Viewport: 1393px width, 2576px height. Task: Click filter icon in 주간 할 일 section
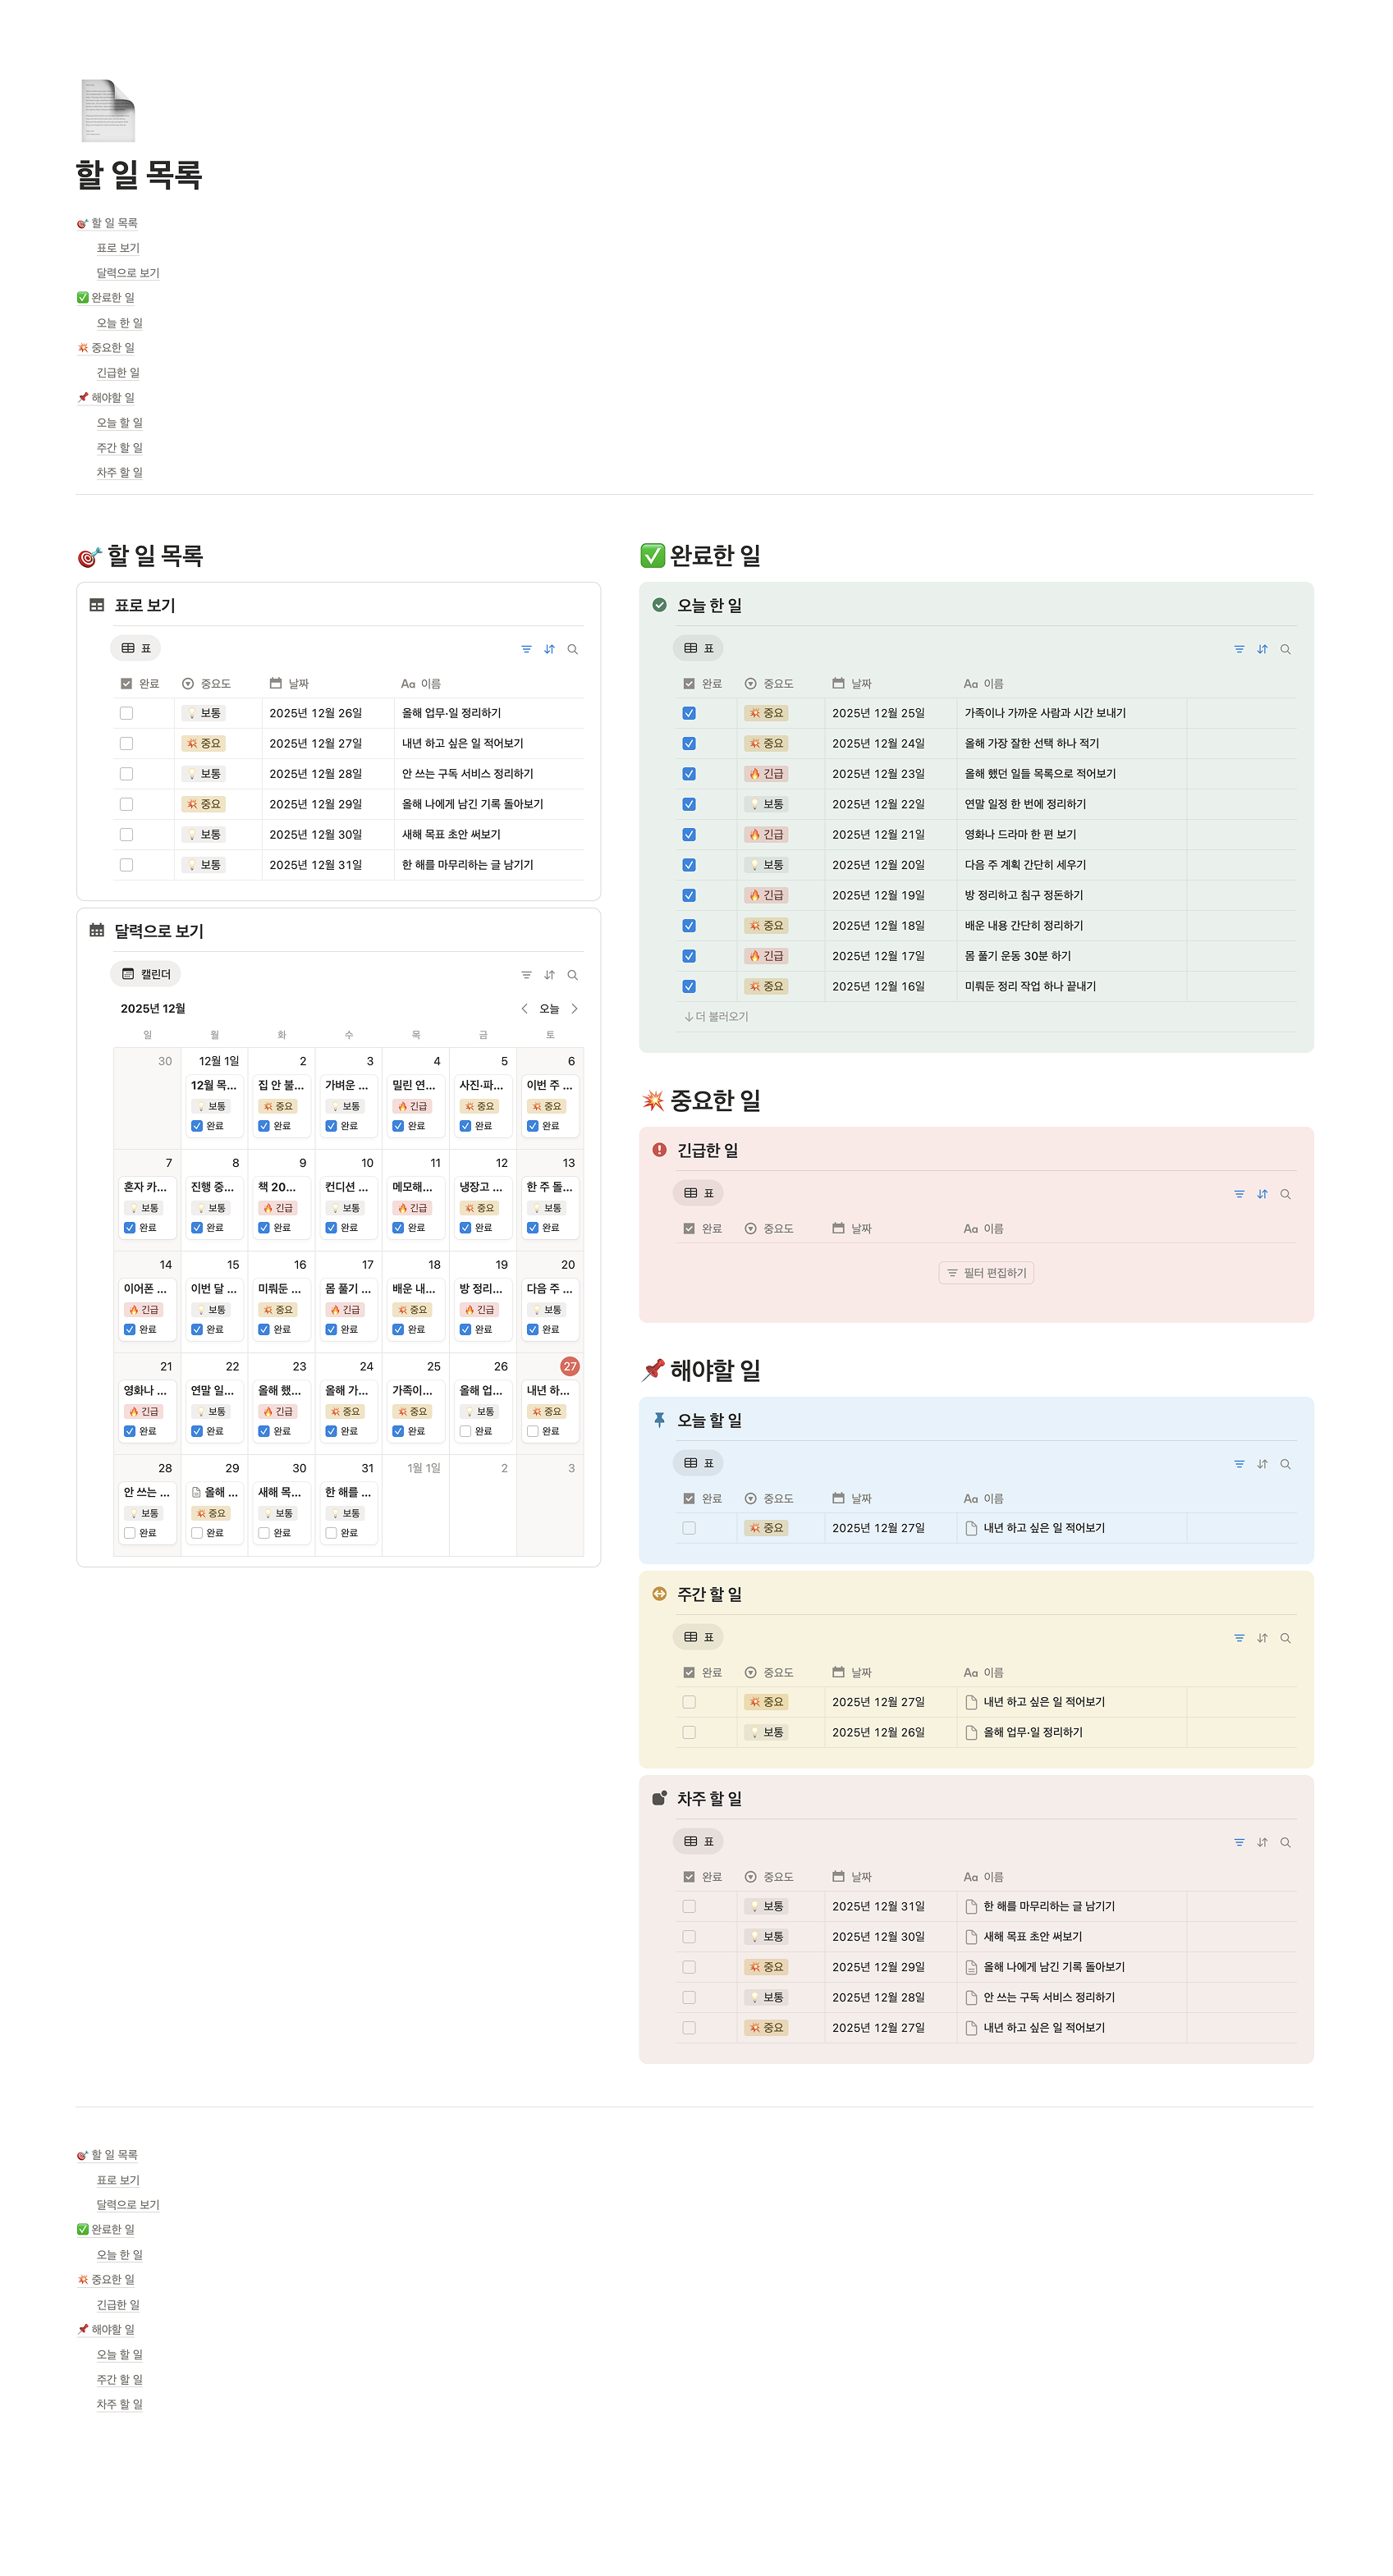tap(1239, 1638)
